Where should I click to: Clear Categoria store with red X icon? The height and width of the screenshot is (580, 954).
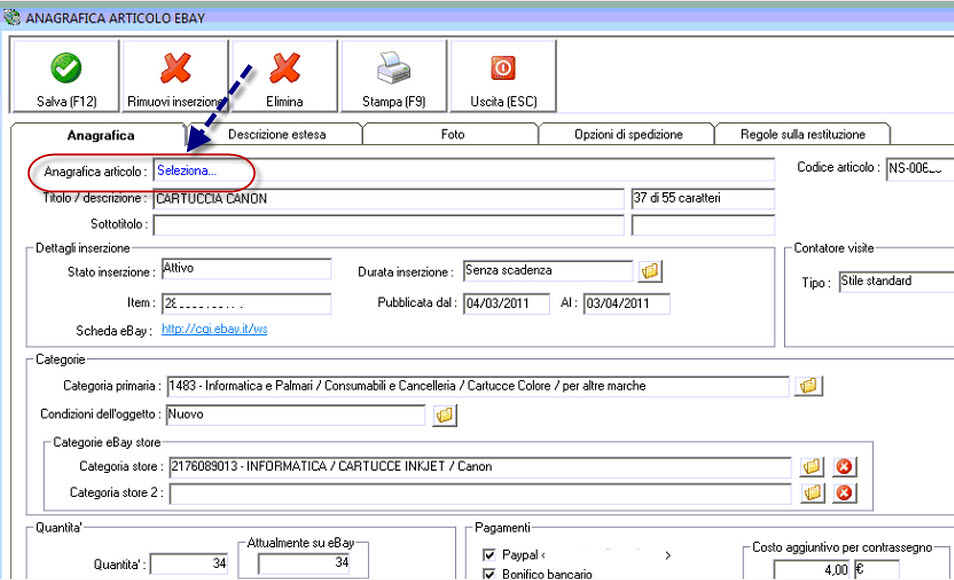[844, 467]
